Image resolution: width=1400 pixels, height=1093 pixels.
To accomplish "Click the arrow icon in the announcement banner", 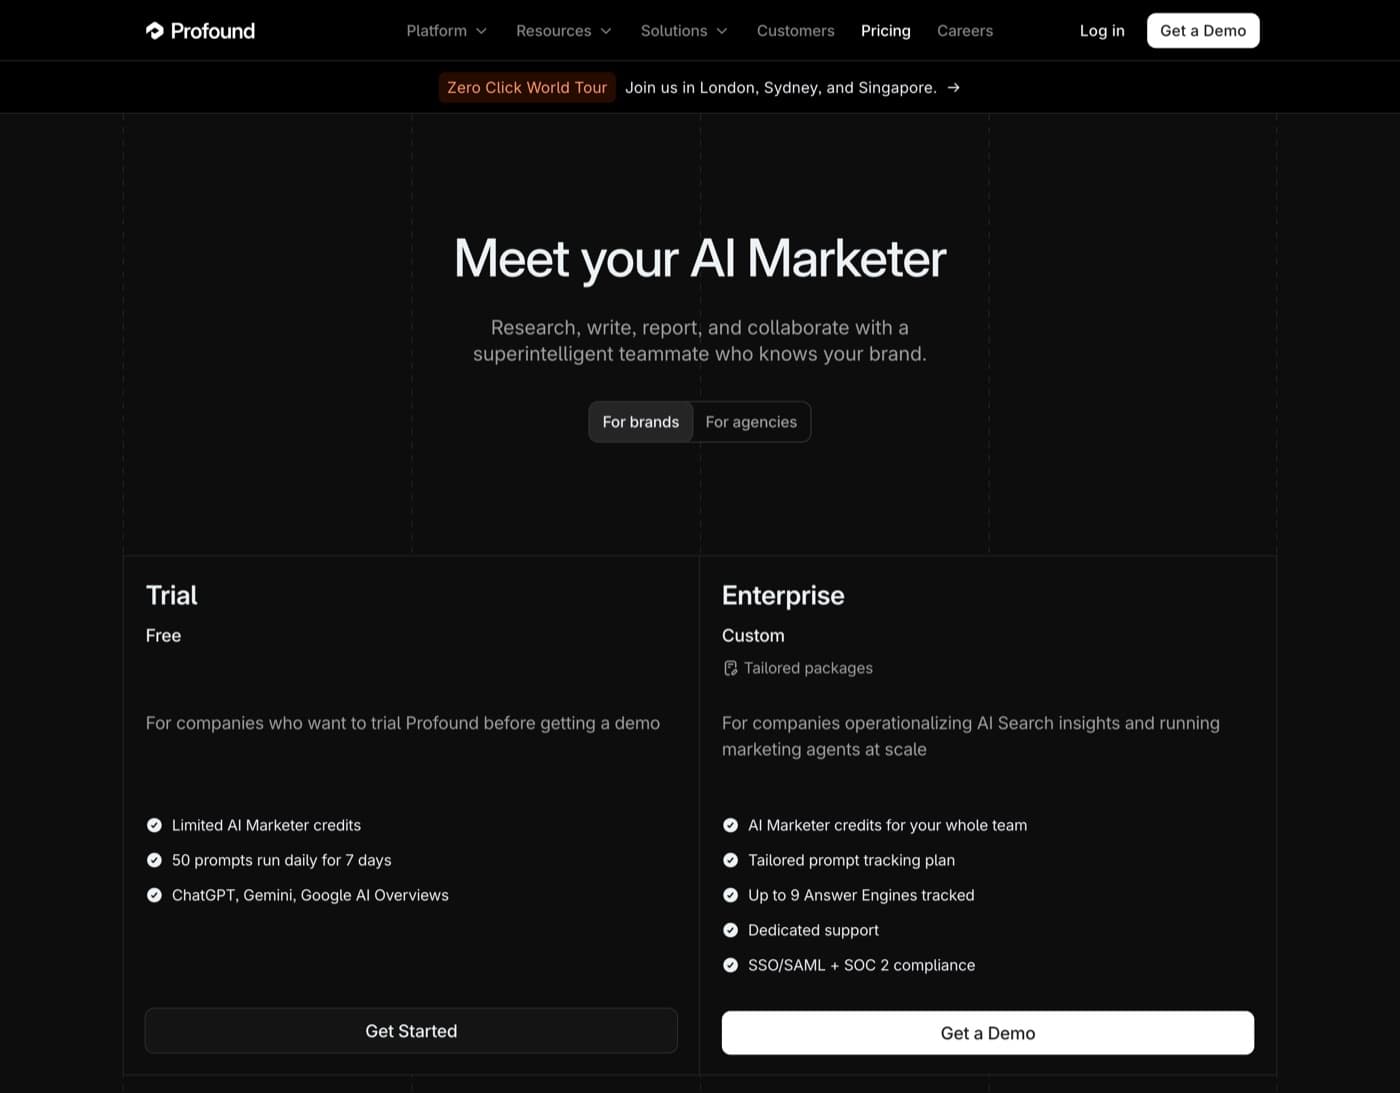I will coord(954,87).
